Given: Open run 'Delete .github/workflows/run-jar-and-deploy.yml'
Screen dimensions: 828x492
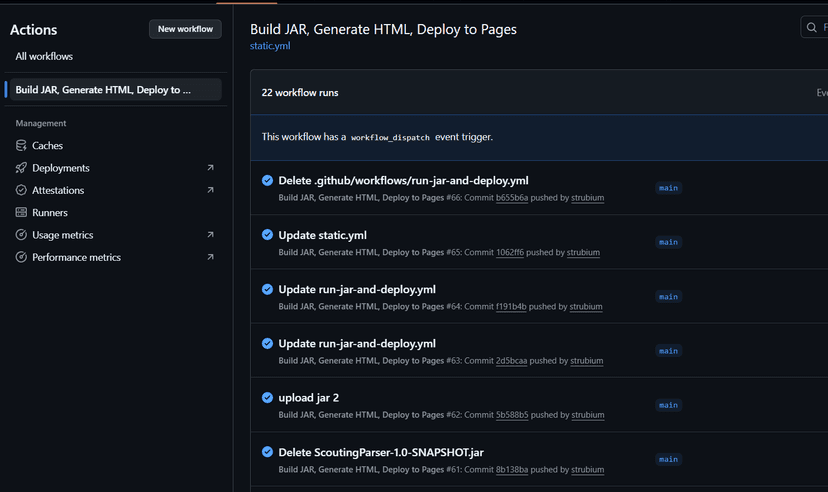Looking at the screenshot, I should [x=403, y=181].
